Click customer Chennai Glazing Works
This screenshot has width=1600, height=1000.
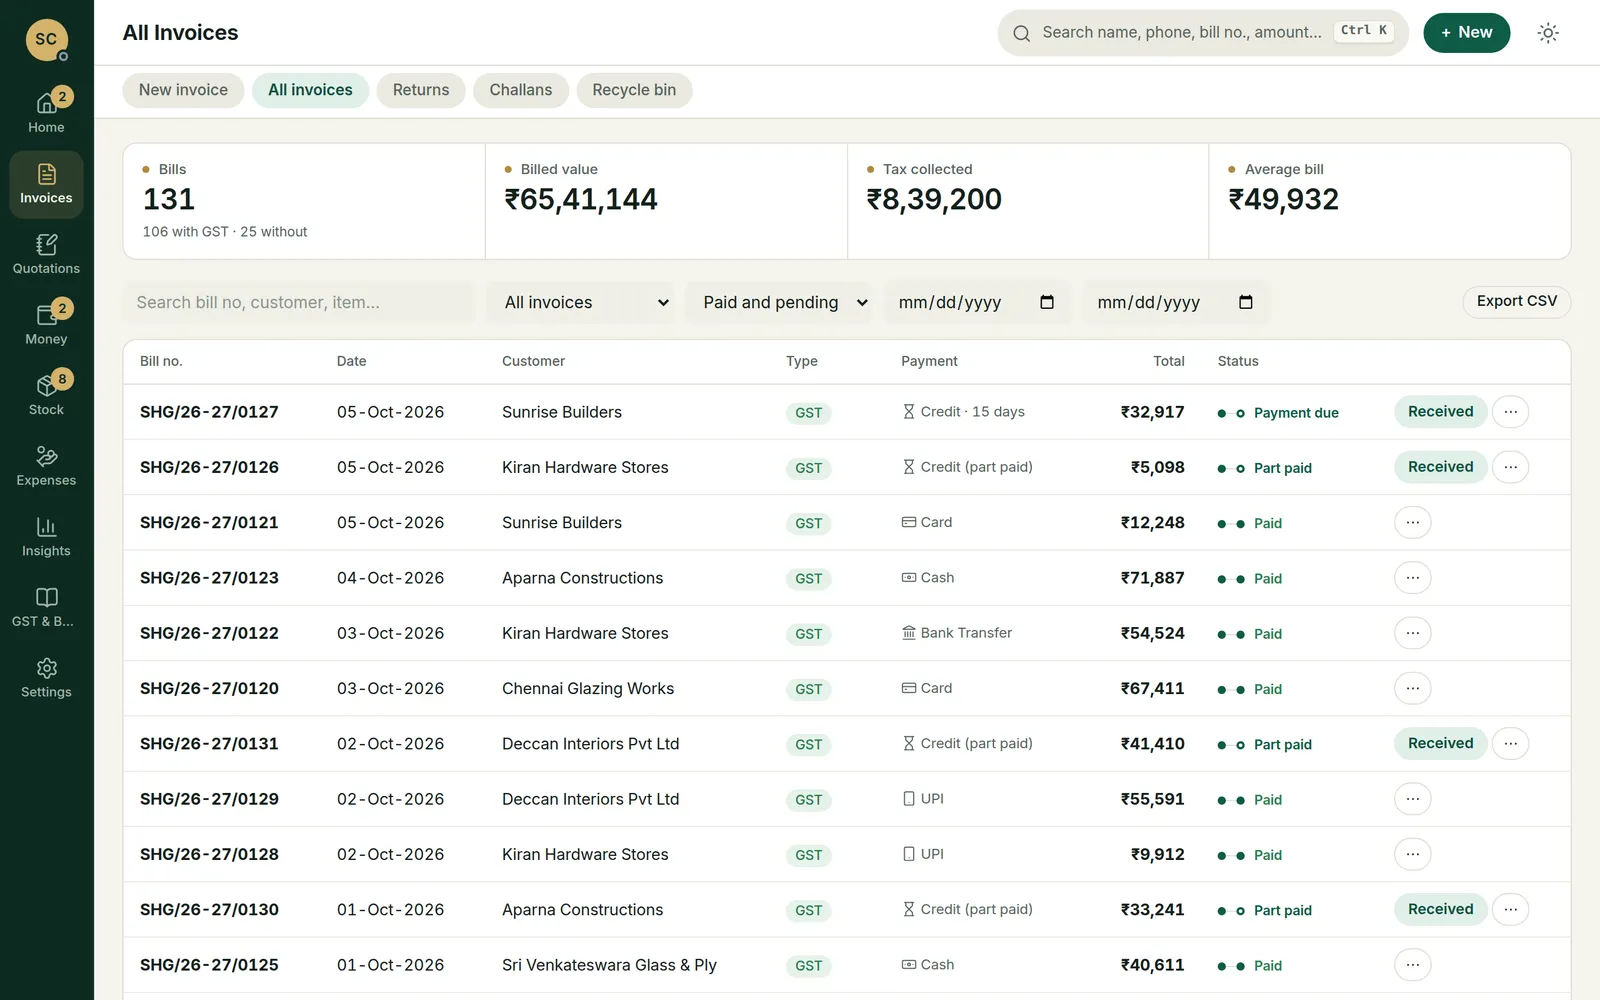588,689
